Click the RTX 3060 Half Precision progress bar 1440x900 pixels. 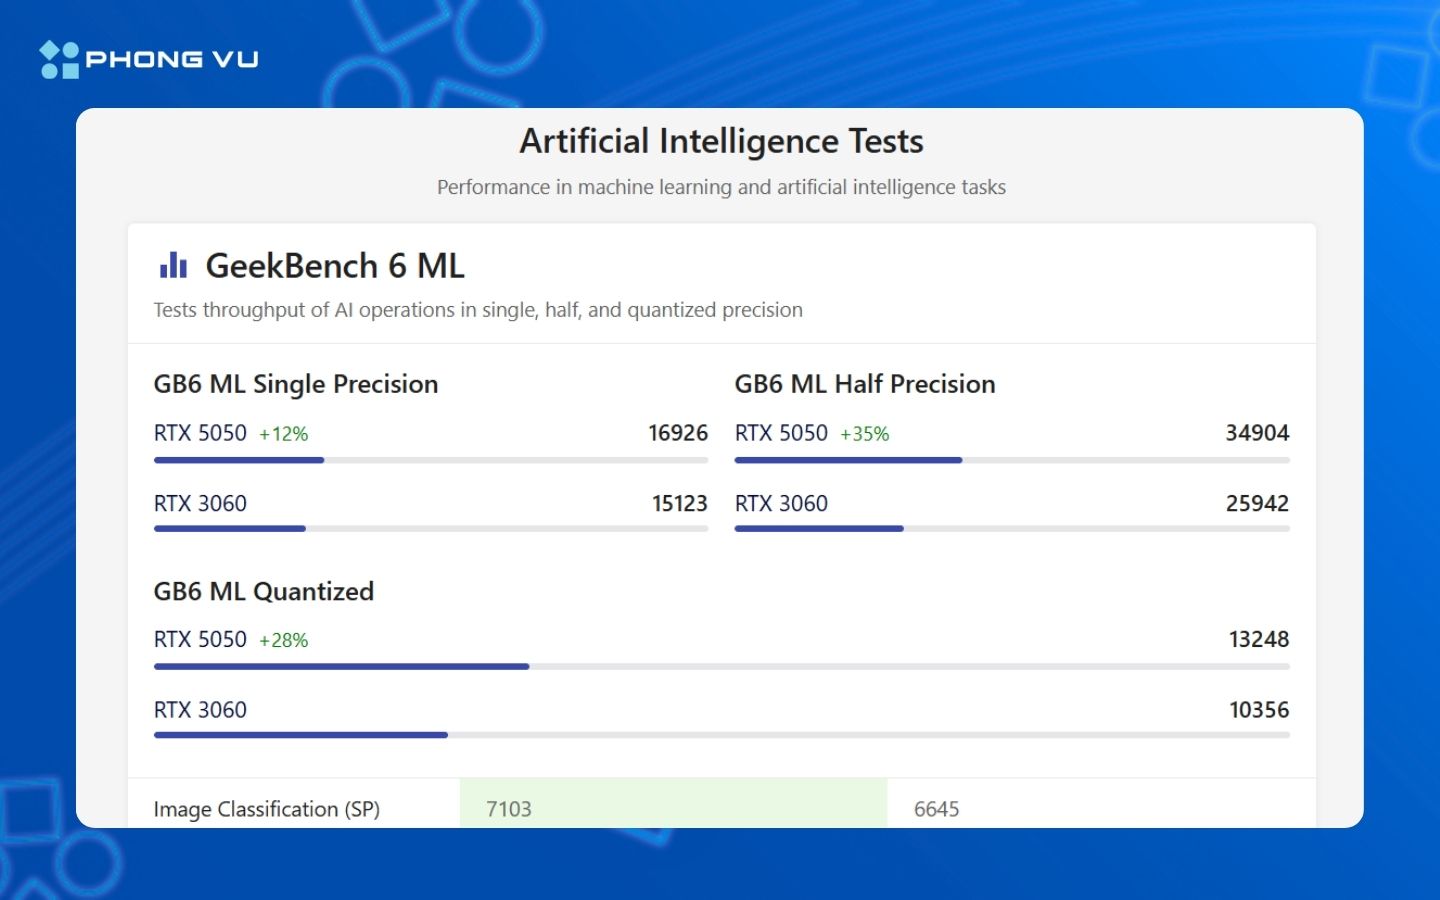pyautogui.click(x=1011, y=528)
